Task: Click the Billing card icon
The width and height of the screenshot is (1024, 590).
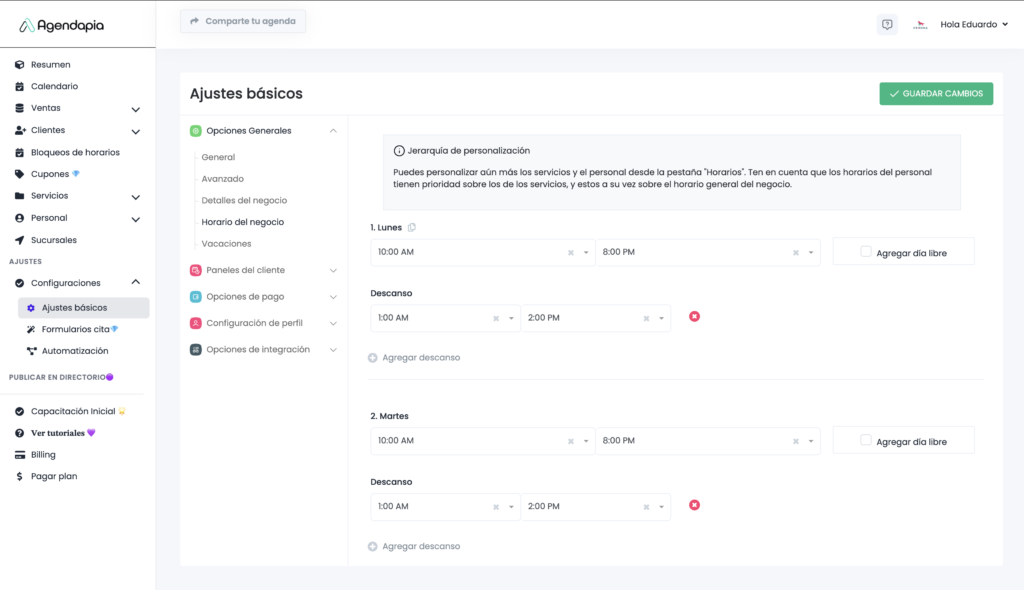Action: (20, 455)
